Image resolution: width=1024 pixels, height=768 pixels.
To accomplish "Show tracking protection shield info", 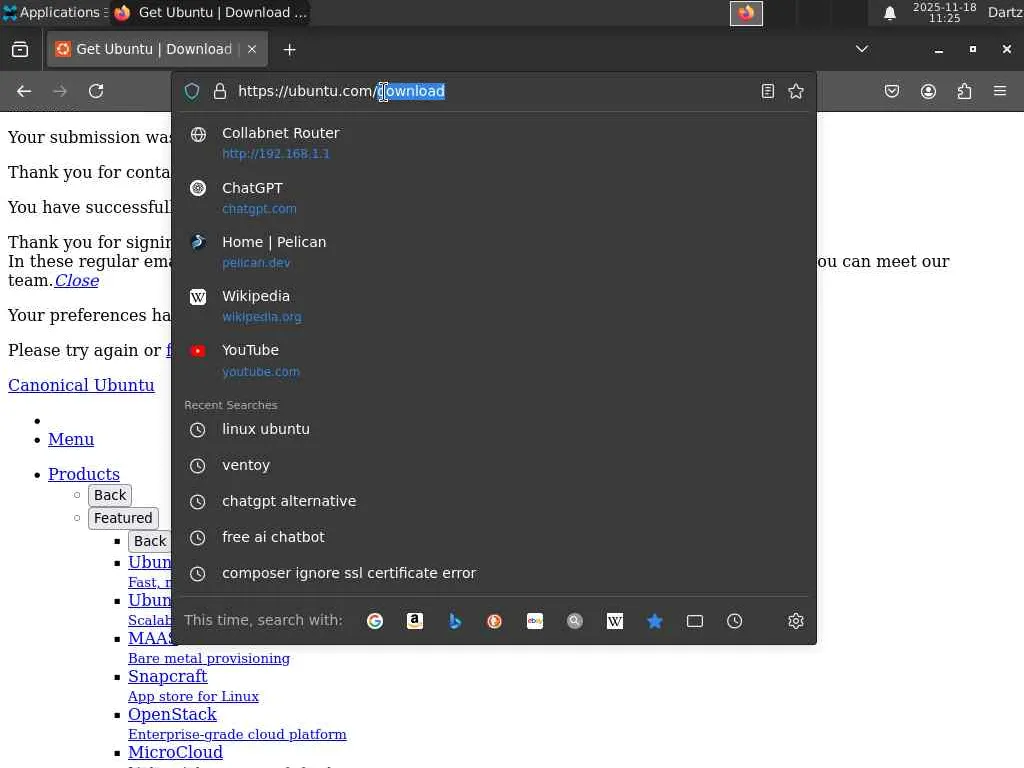I will 192,91.
